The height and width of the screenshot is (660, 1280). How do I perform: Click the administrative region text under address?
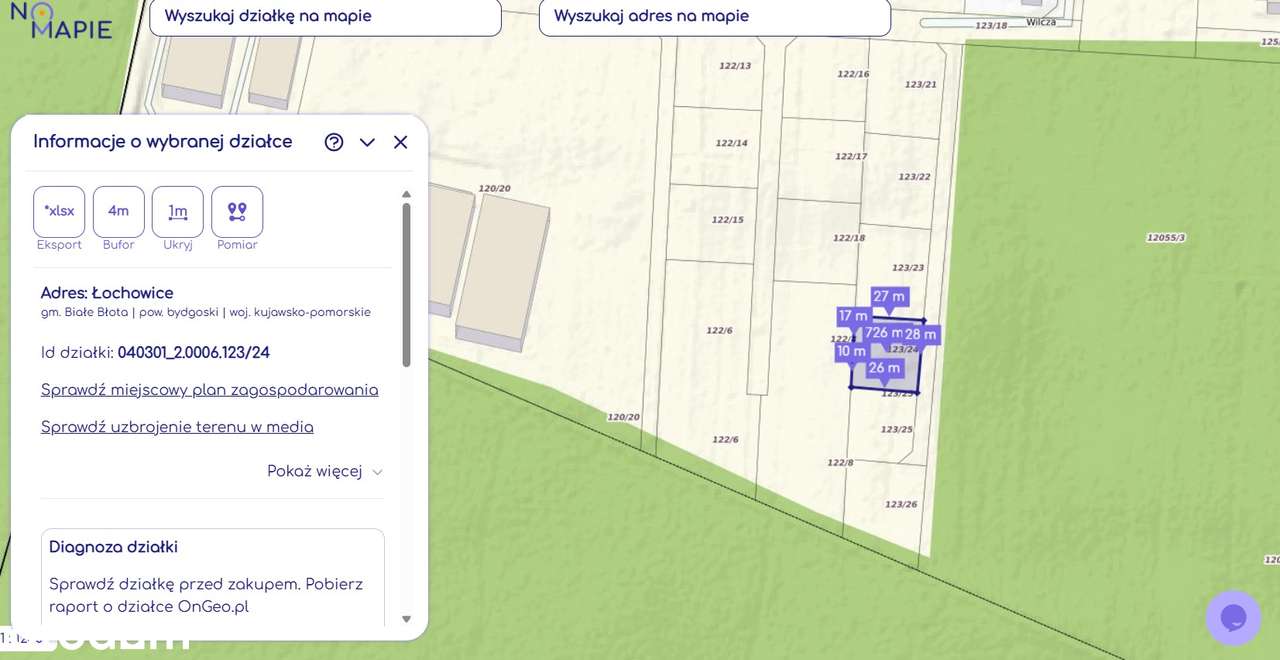pos(206,312)
